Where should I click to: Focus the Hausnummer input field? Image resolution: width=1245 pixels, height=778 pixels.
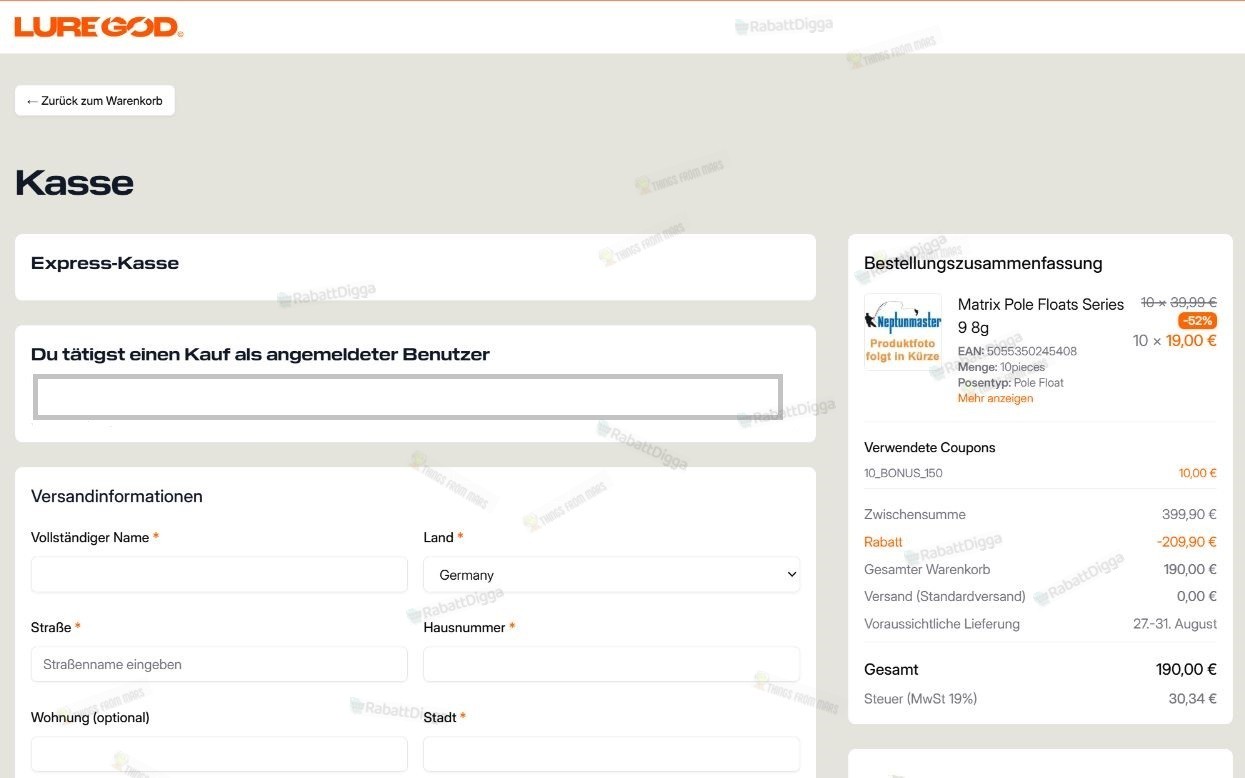[x=612, y=664]
